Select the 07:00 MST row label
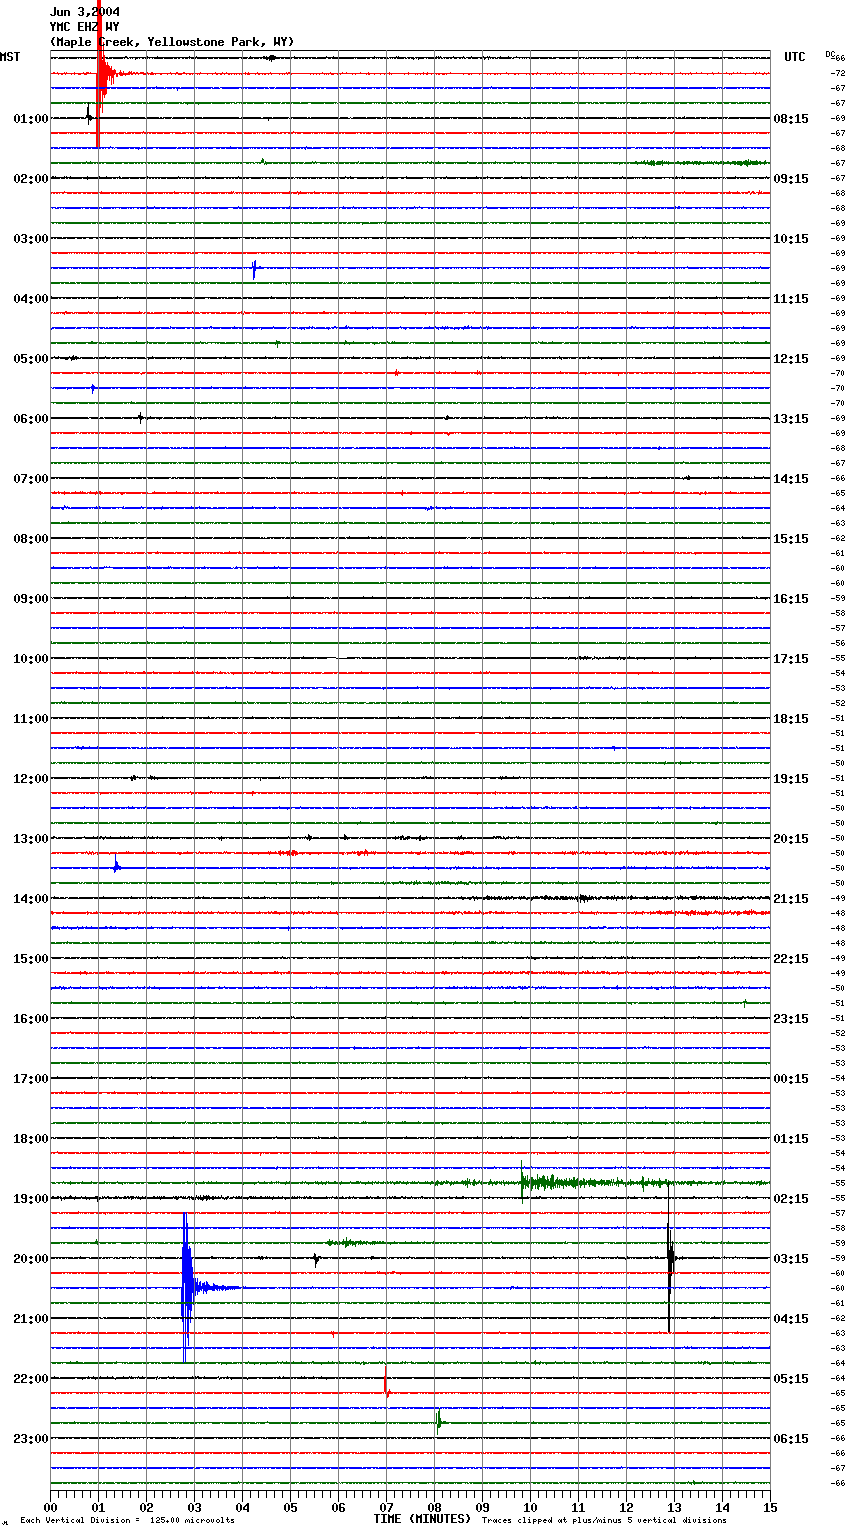The image size is (850, 1534). (30, 479)
